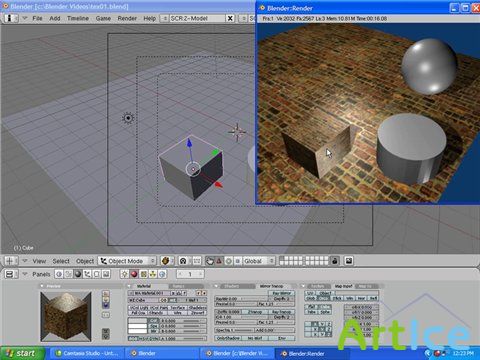Switch to Radiosity buttons icon
Image resolution: width=480 pixels, height=360 pixels.
(153, 274)
